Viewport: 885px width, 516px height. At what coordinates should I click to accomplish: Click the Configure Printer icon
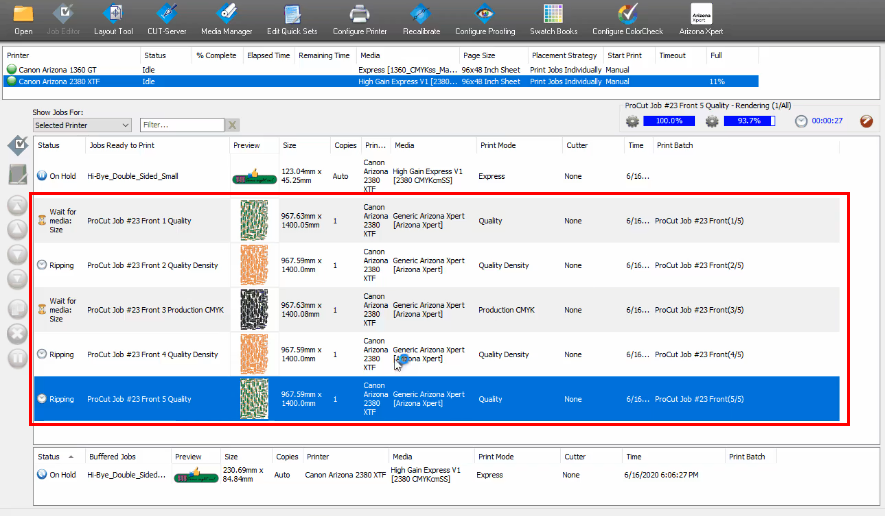tap(360, 17)
